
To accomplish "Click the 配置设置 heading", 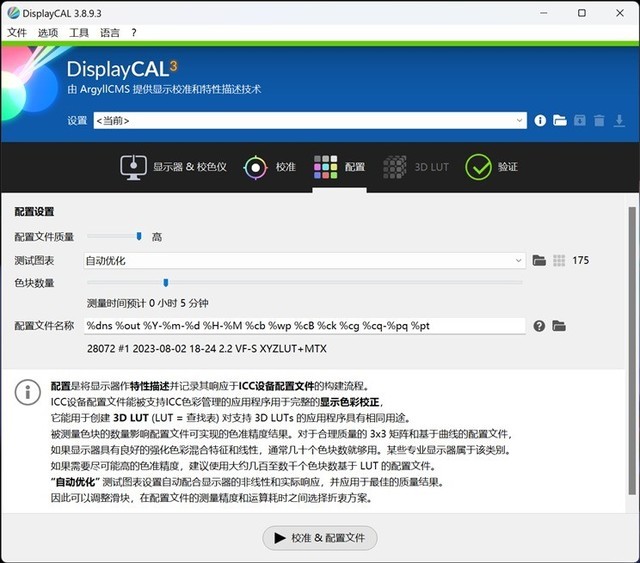I will [x=34, y=211].
